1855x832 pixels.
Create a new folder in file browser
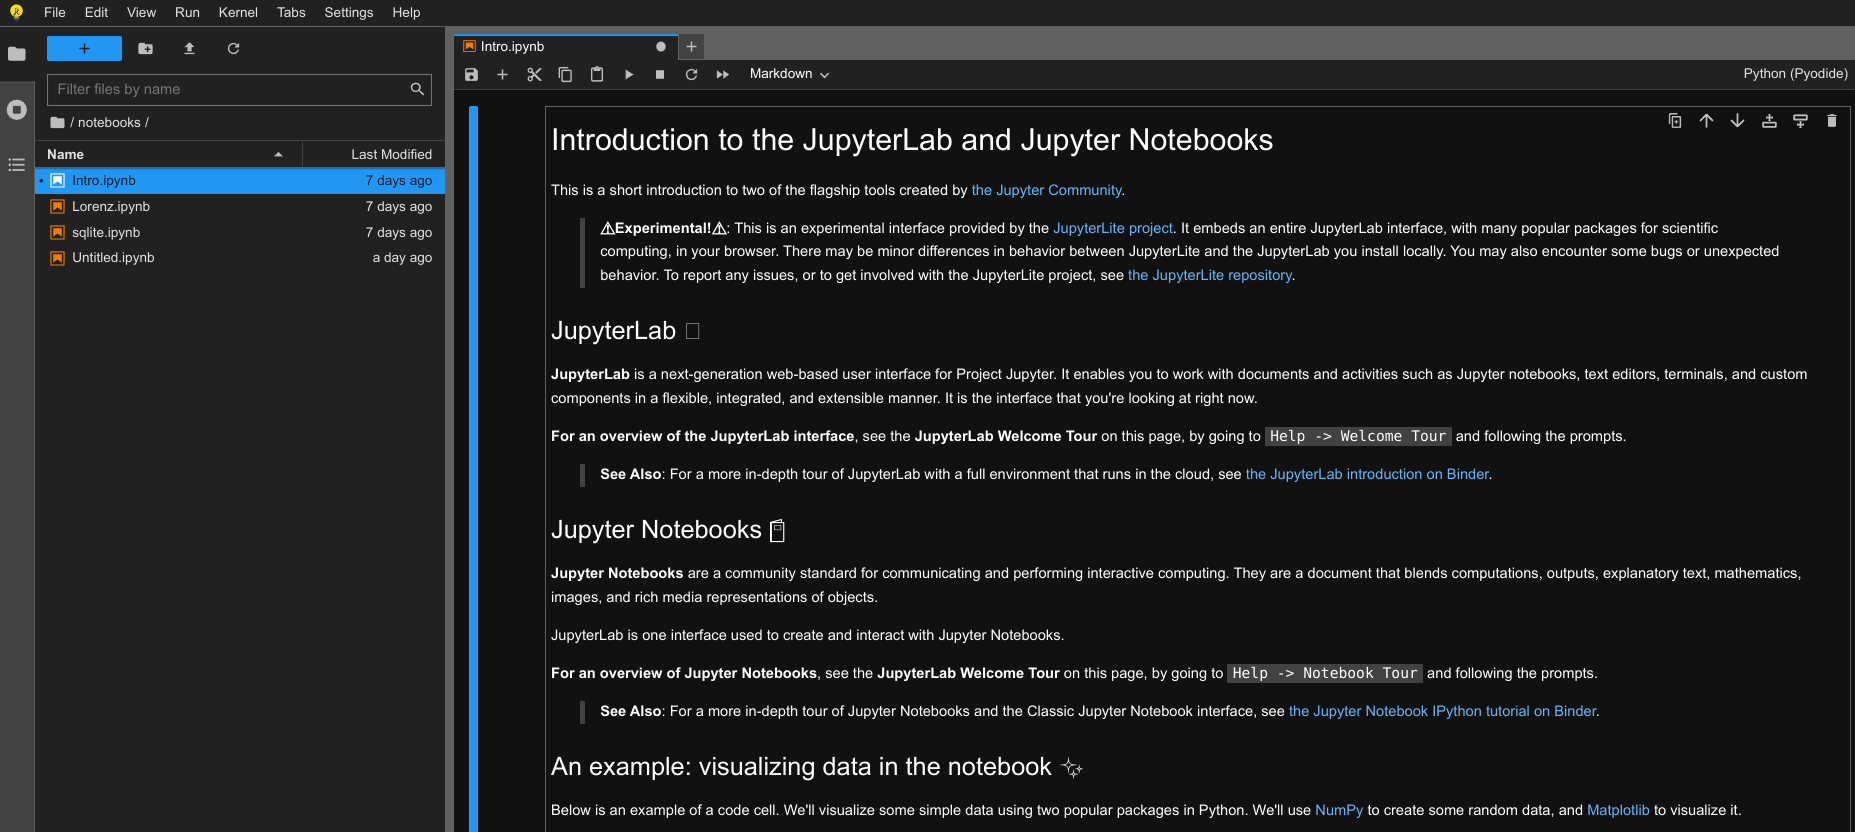[145, 48]
